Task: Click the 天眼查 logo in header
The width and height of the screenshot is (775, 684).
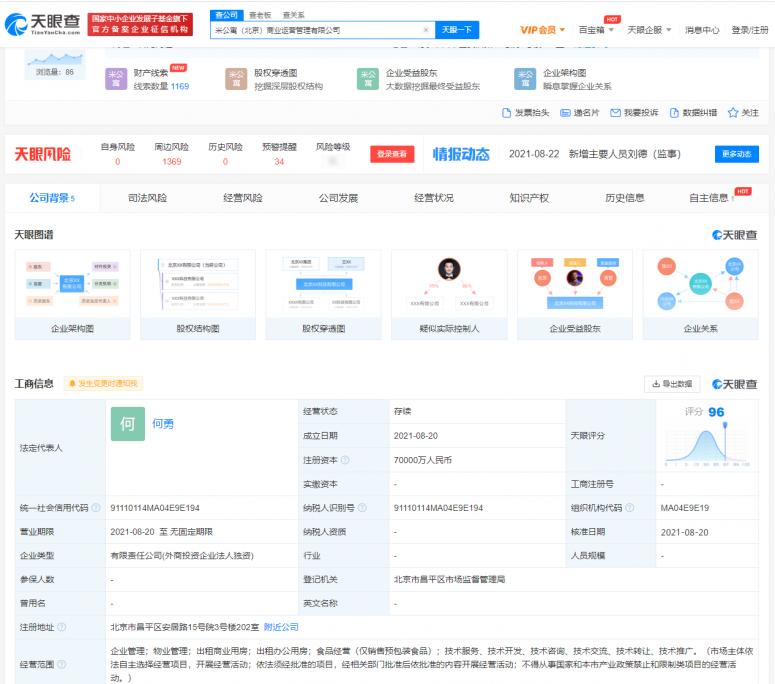Action: 43,22
